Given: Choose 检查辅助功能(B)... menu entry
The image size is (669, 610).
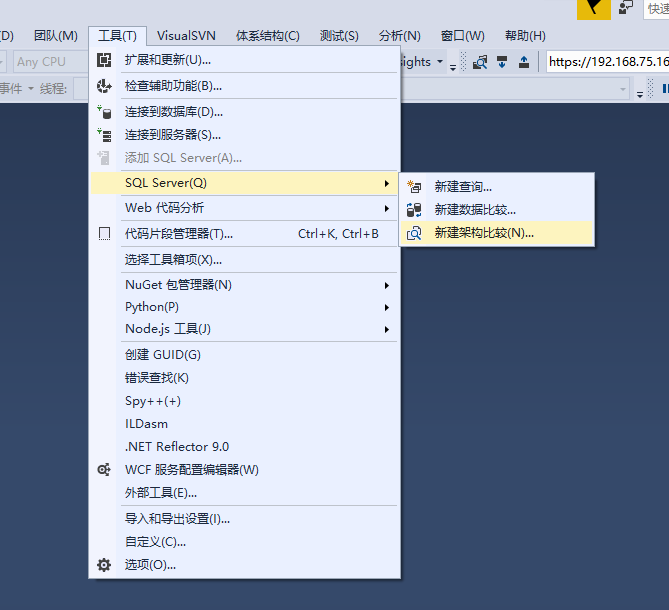Looking at the screenshot, I should click(244, 86).
